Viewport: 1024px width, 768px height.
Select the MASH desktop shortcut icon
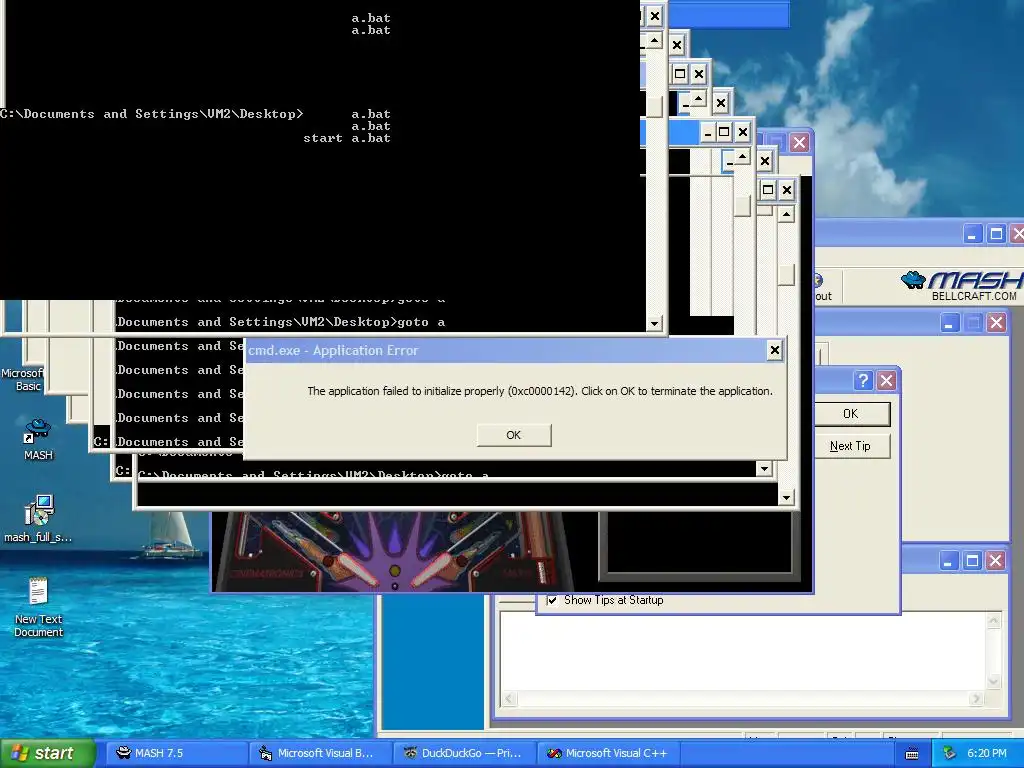click(38, 440)
